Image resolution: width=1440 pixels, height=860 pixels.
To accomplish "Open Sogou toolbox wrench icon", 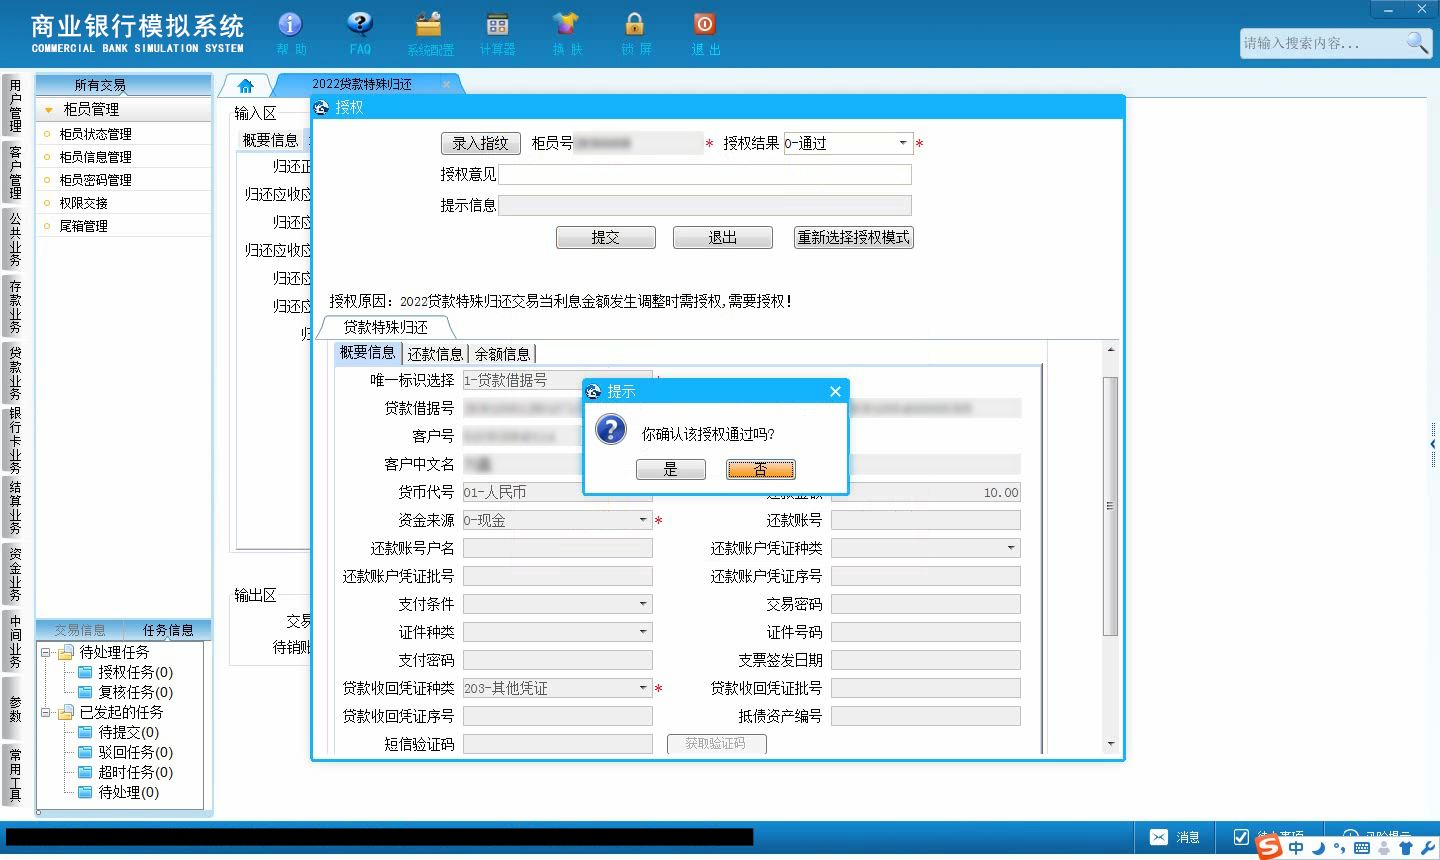I will 1428,848.
